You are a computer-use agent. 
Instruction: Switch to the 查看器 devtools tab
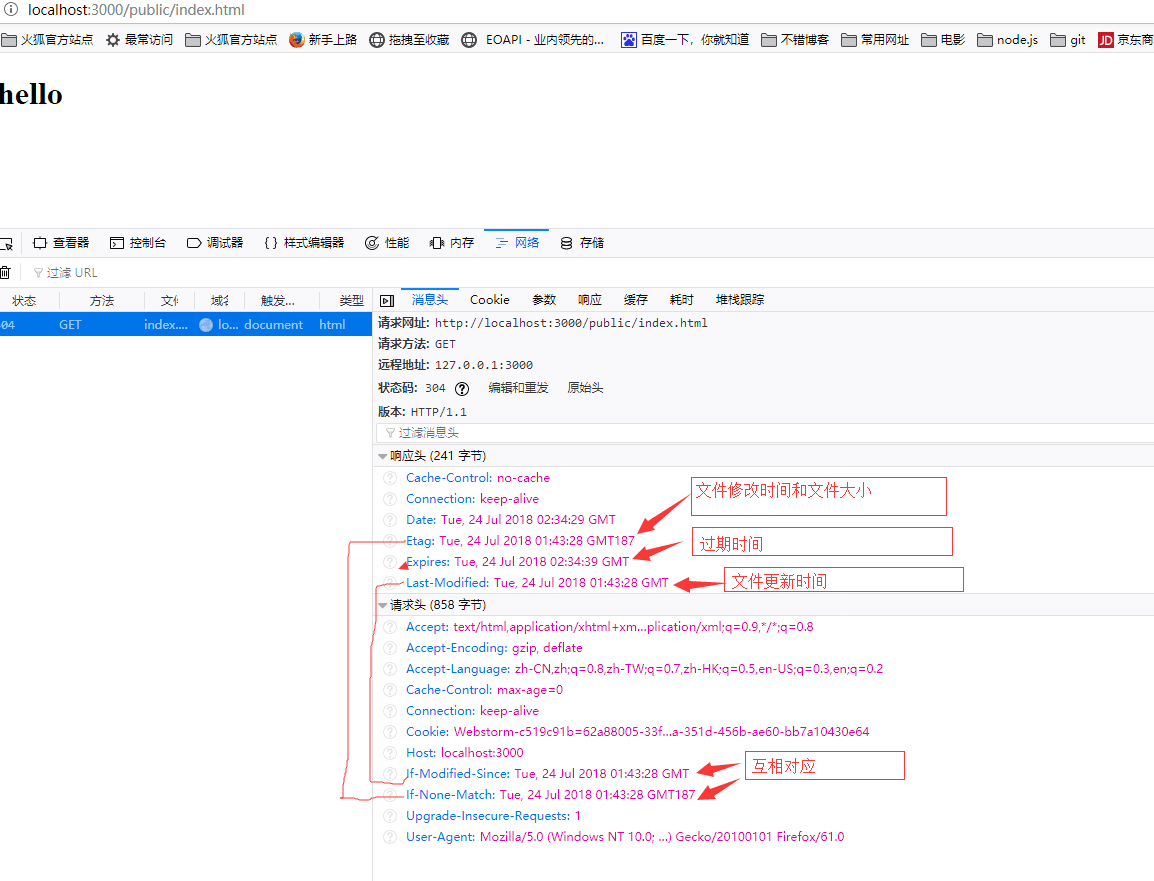point(61,243)
